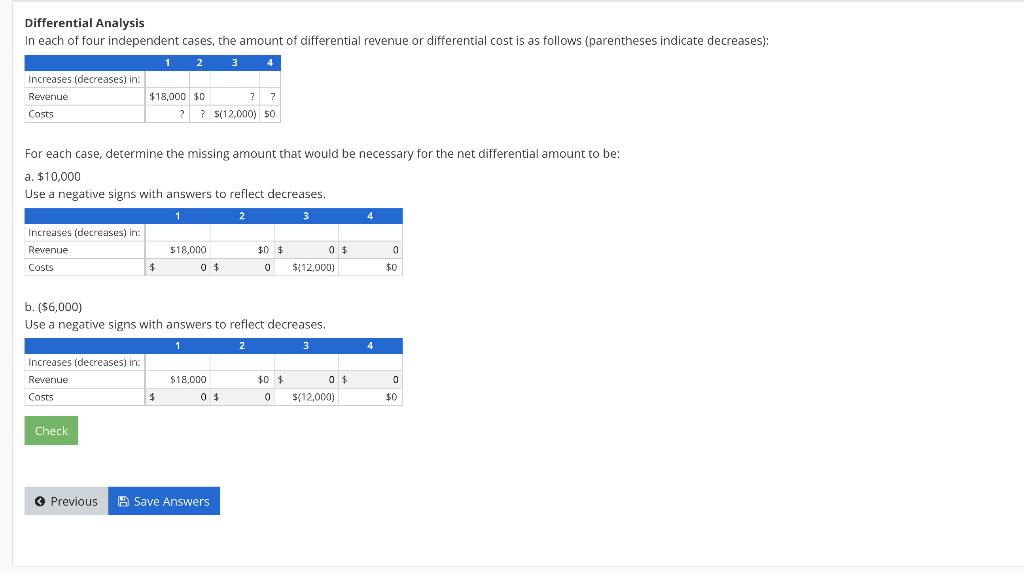Select case 1 Costs field in part a
1024x572 pixels.
(x=182, y=267)
